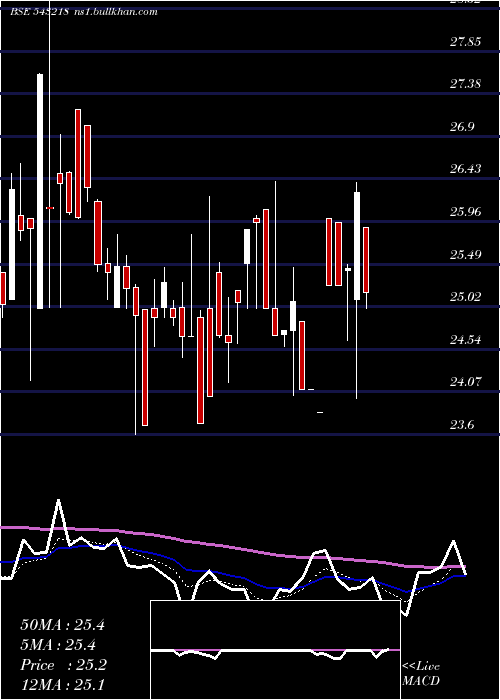Click the Price : 25.2 readout
The height and width of the screenshot is (700, 500).
(x=64, y=665)
